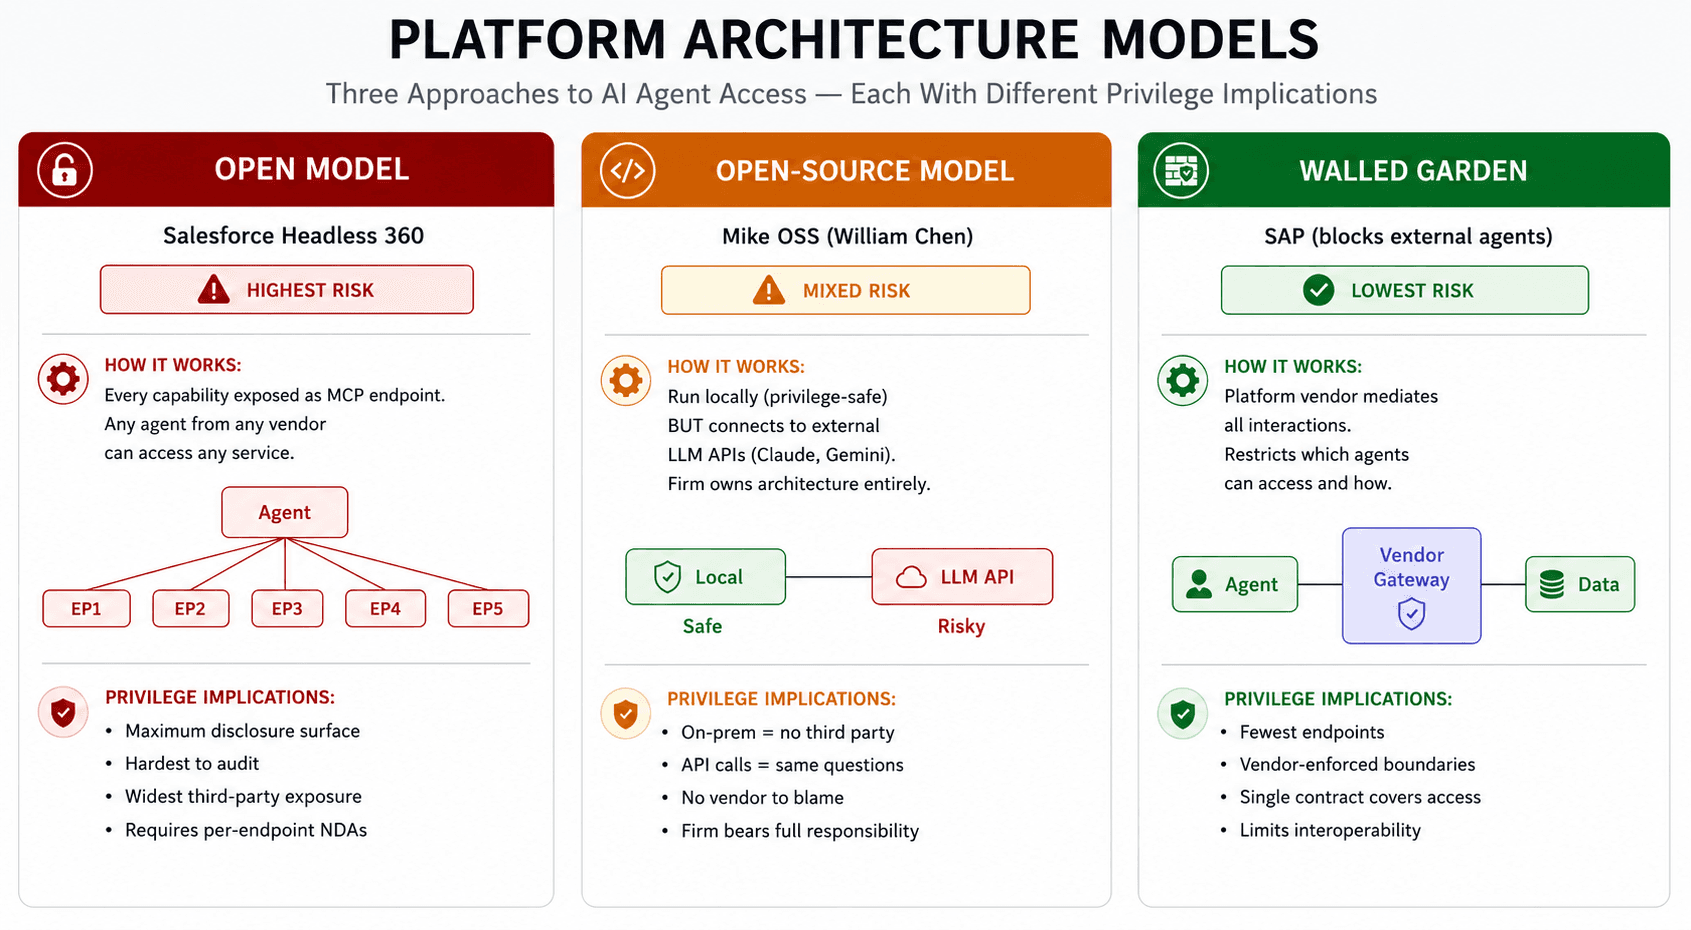Click the bullet "Vendor-enforced boundaries"
This screenshot has width=1691, height=930.
1357,764
